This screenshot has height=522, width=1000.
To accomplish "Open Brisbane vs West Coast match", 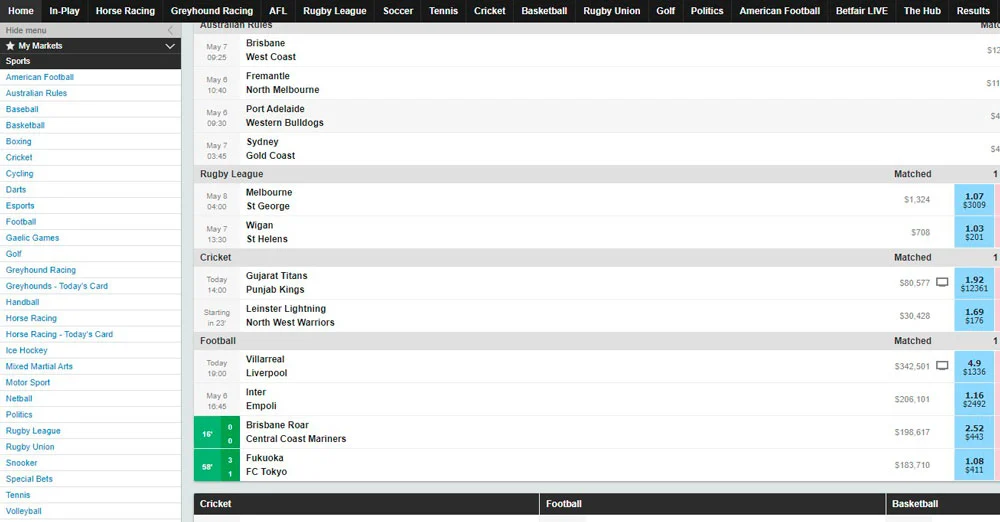I will coord(271,50).
